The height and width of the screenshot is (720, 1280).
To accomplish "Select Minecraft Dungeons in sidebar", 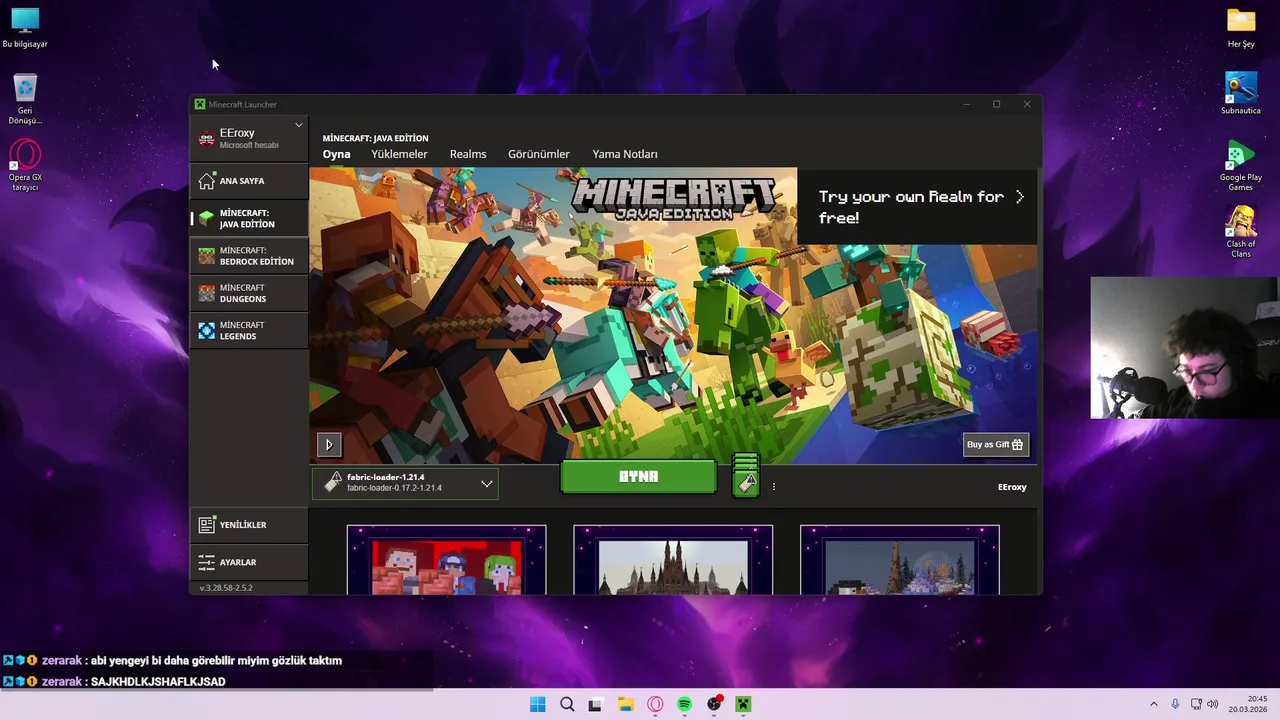I will [249, 293].
